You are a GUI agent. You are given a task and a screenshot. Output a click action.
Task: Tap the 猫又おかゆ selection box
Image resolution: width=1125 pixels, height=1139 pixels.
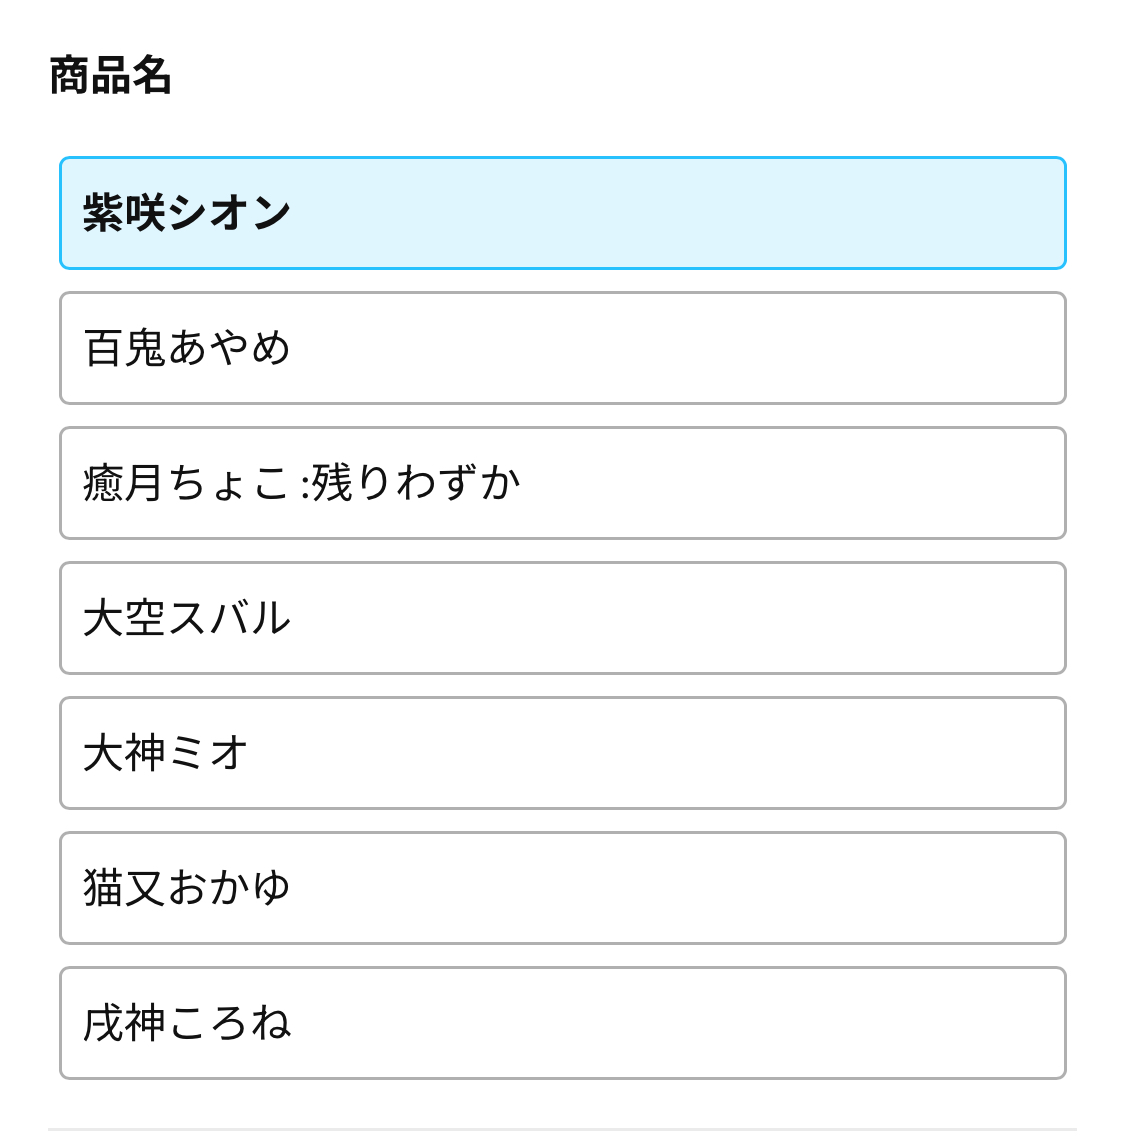coord(562,888)
